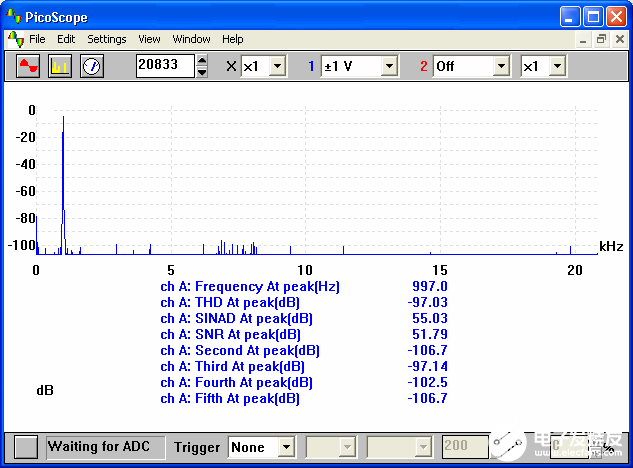Click the trigger threshold field showing 200
This screenshot has height=468, width=633.
pos(465,446)
